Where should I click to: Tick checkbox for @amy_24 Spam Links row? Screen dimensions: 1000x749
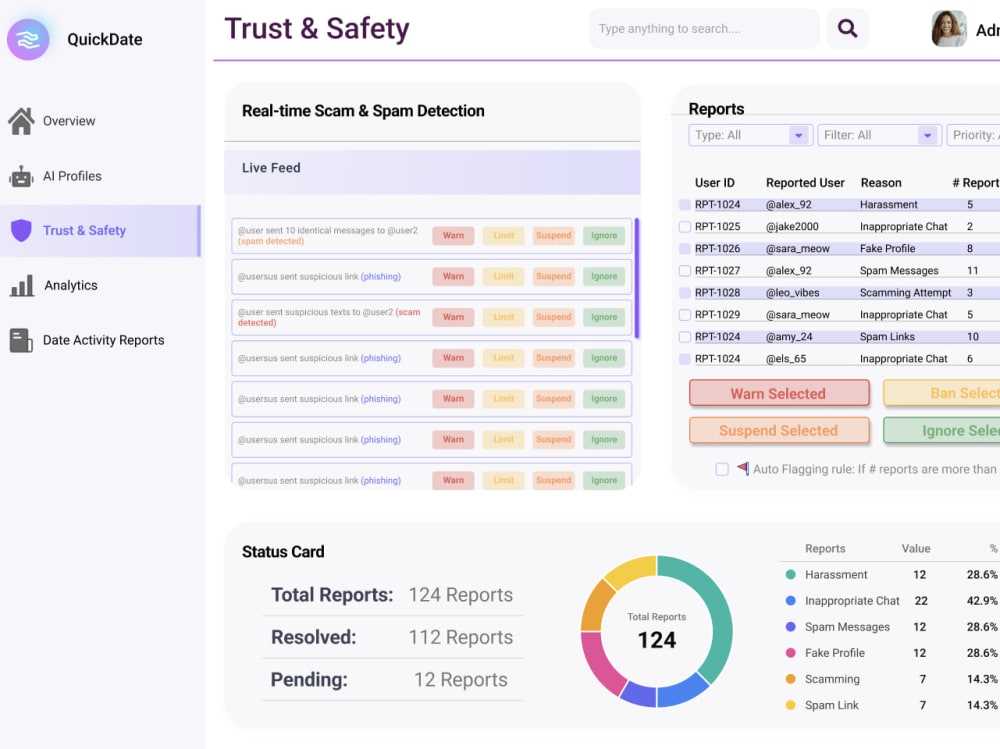pyautogui.click(x=685, y=337)
